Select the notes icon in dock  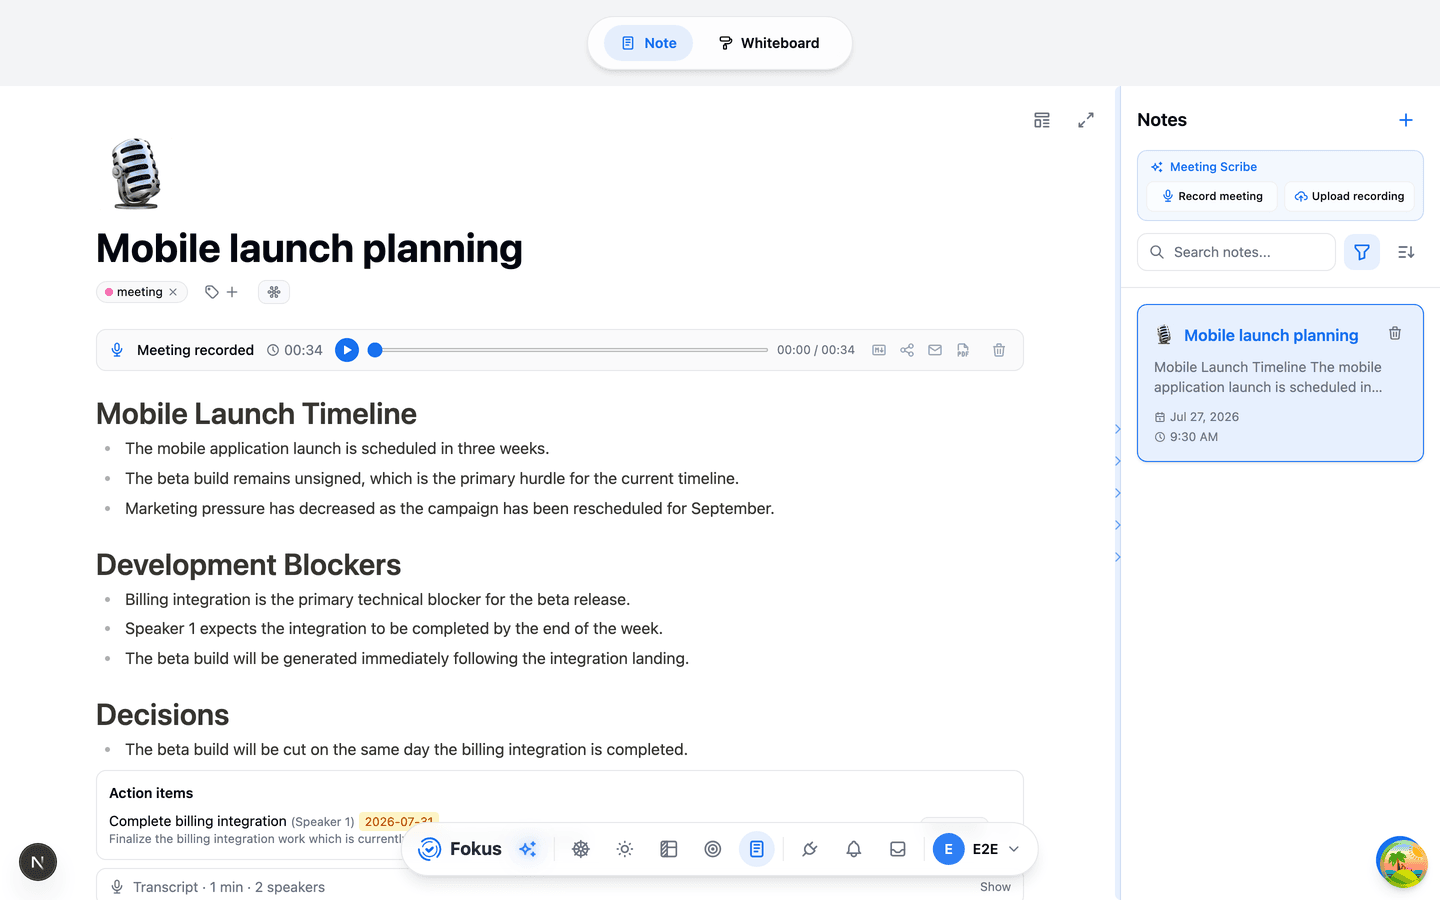(x=757, y=849)
